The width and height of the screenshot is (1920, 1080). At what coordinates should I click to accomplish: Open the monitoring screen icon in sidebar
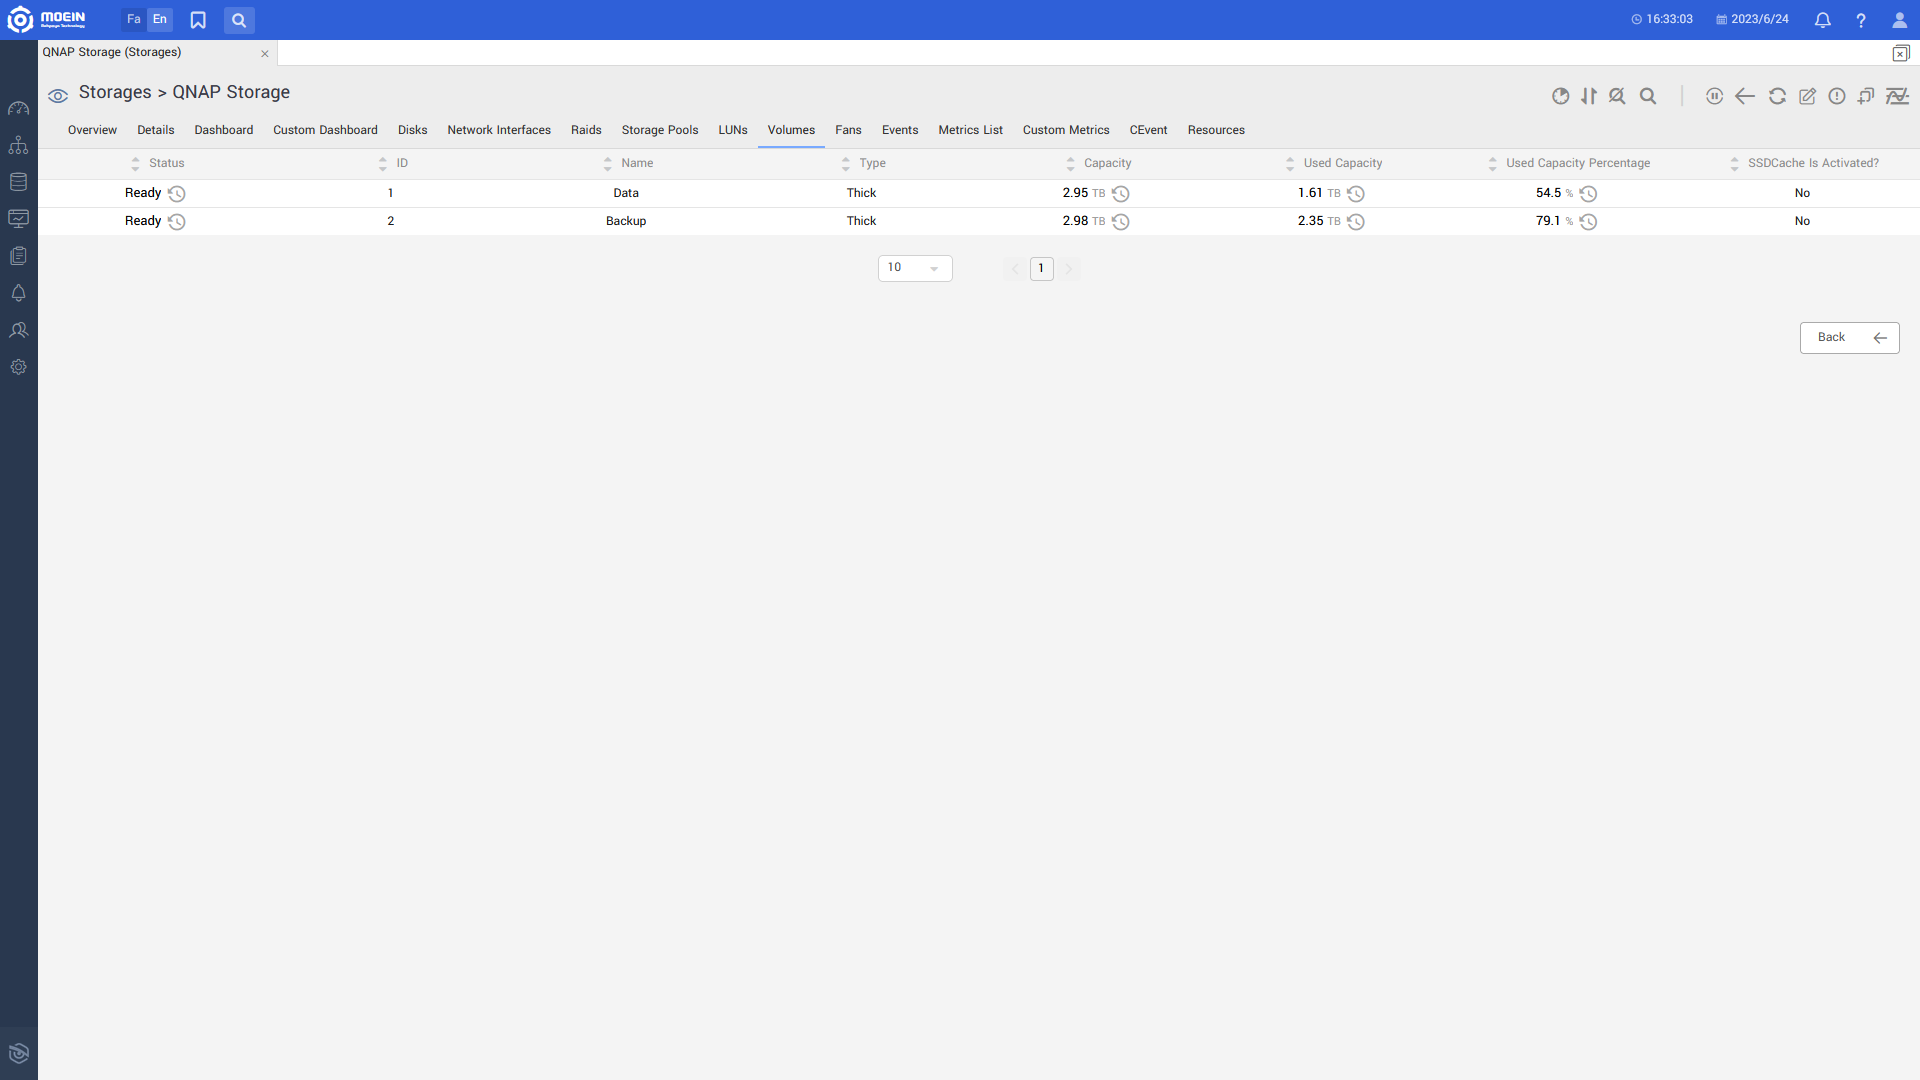click(18, 219)
